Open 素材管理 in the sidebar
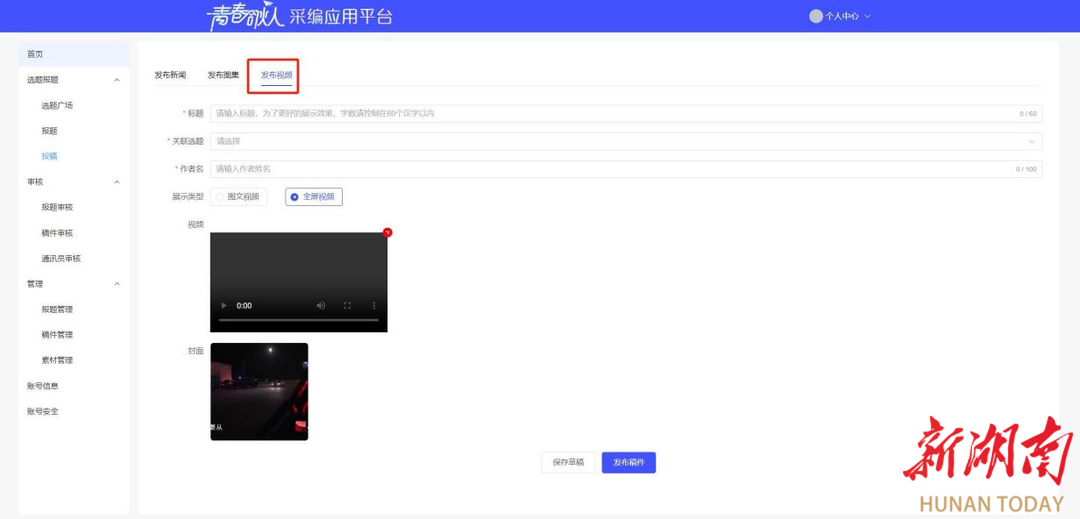This screenshot has height=519, width=1080. pos(57,360)
